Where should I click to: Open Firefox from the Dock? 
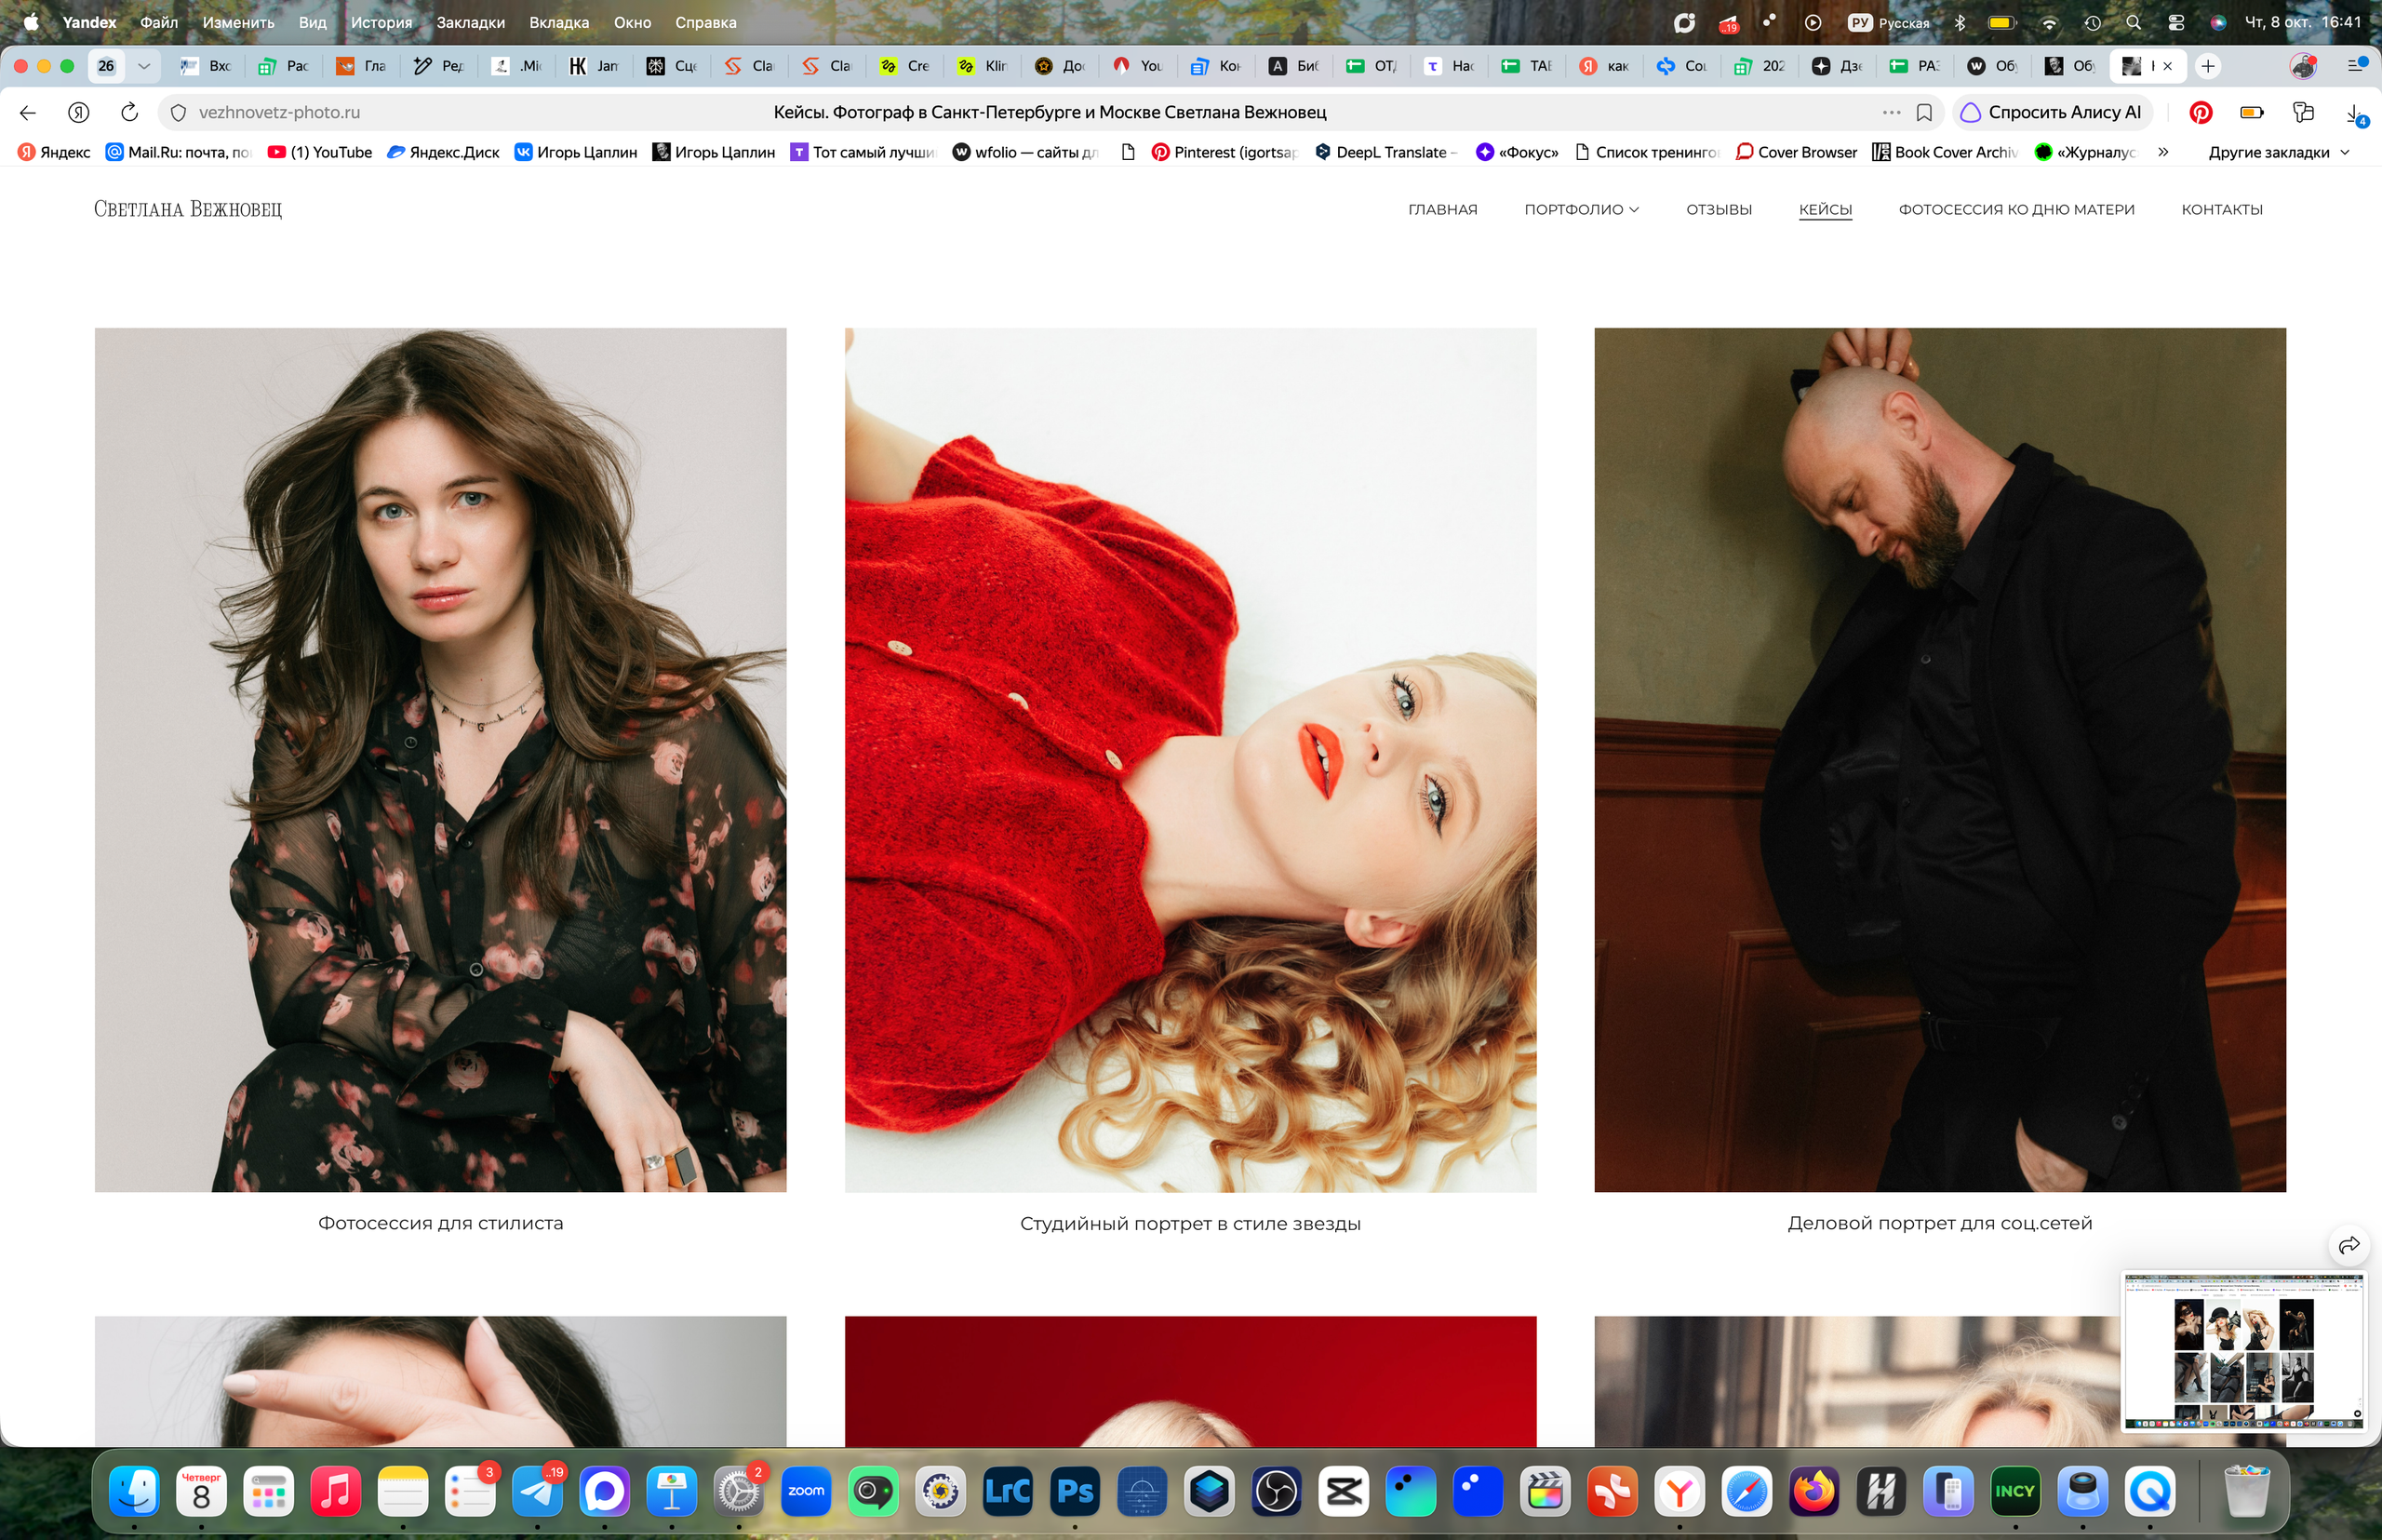tap(1814, 1491)
